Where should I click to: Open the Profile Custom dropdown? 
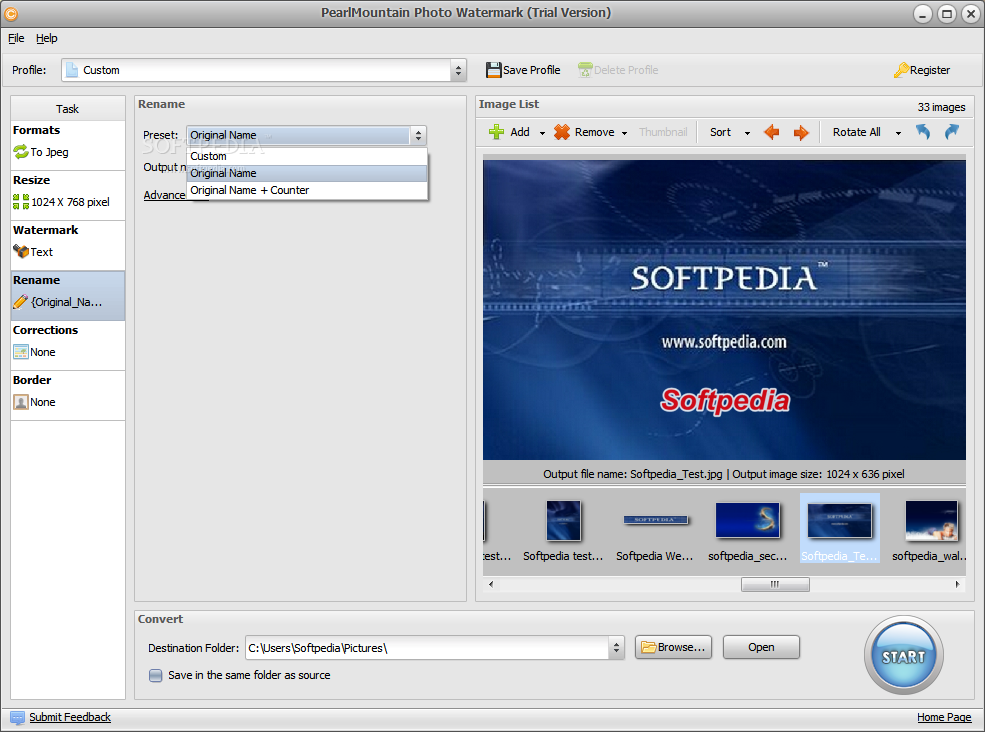pos(458,70)
